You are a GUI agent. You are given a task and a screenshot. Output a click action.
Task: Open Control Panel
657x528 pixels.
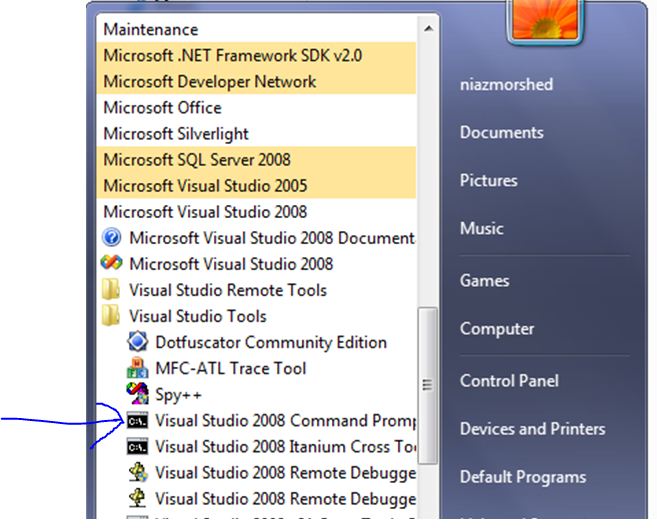tap(509, 380)
